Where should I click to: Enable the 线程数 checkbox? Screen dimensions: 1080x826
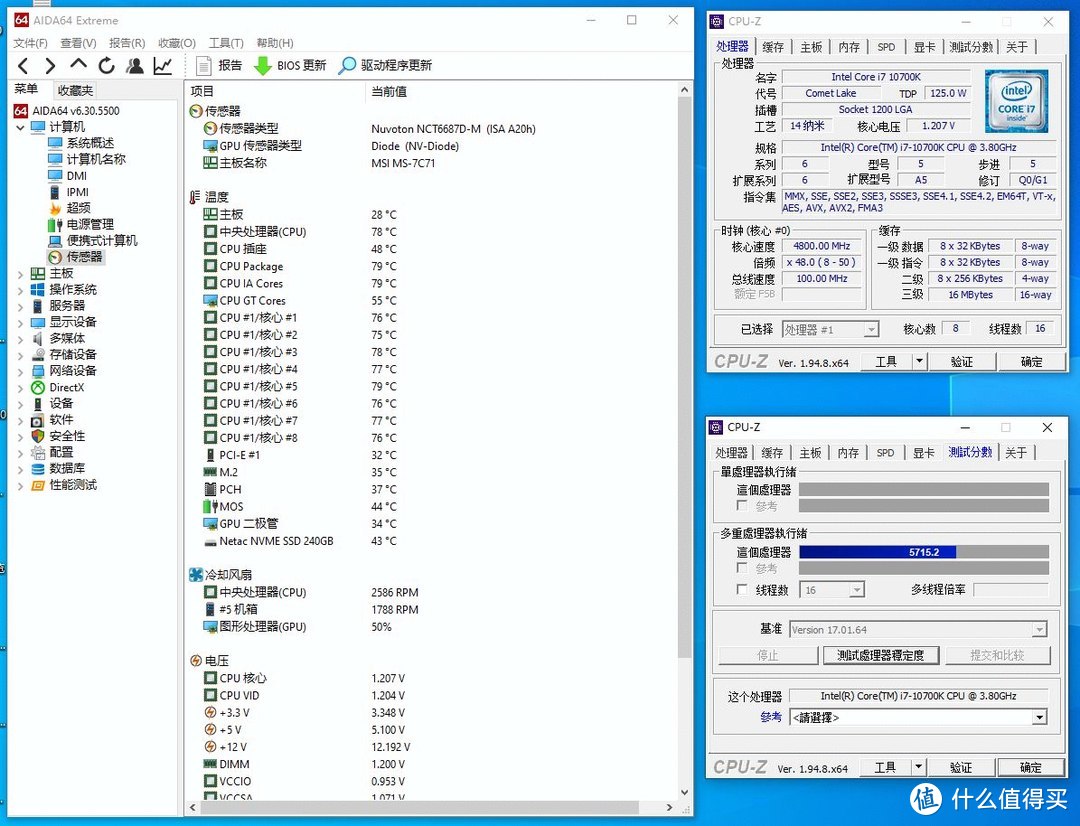click(x=742, y=590)
